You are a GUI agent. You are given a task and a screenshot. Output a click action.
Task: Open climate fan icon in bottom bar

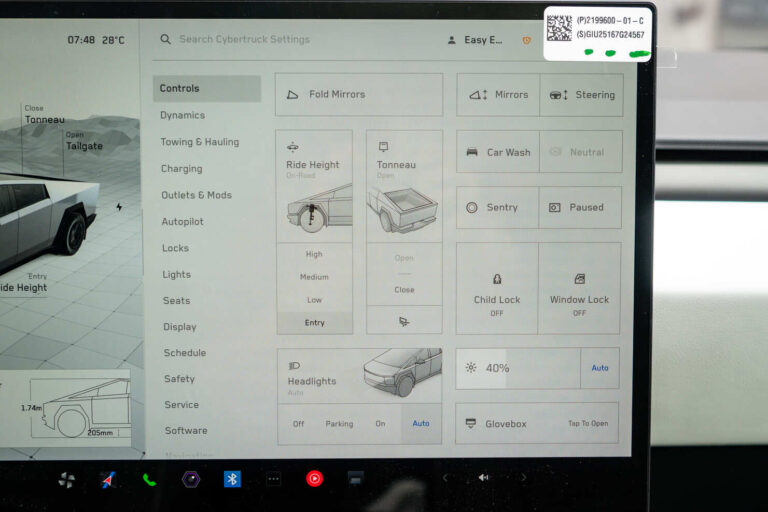(67, 480)
